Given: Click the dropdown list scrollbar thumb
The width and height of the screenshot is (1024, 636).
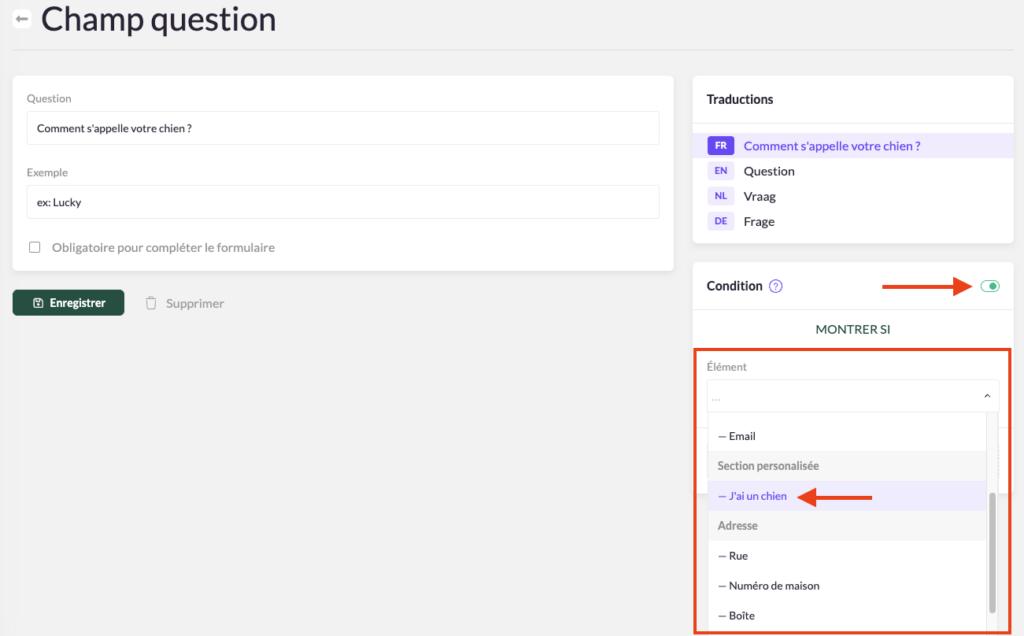Looking at the screenshot, I should (x=992, y=551).
